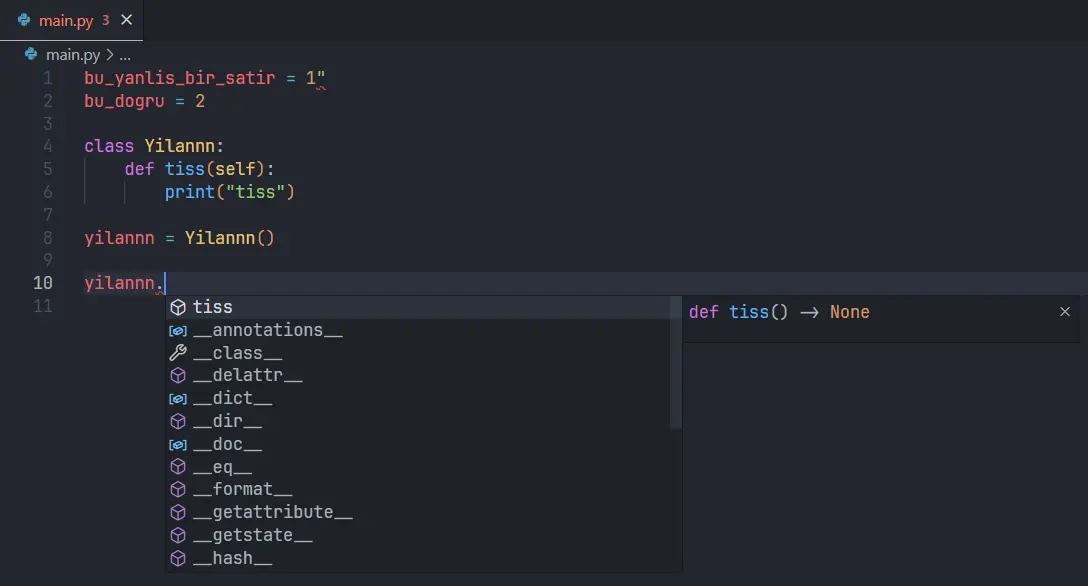Click the method icon beside __getattribute__
1088x586 pixels.
[x=178, y=512]
